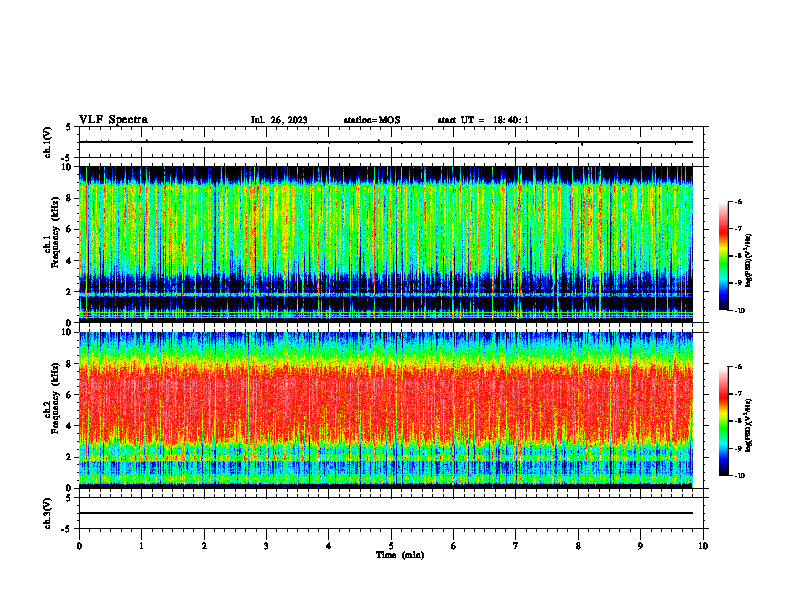Click the "6" kHz tick on ch.1 frequency axis

pos(70,229)
